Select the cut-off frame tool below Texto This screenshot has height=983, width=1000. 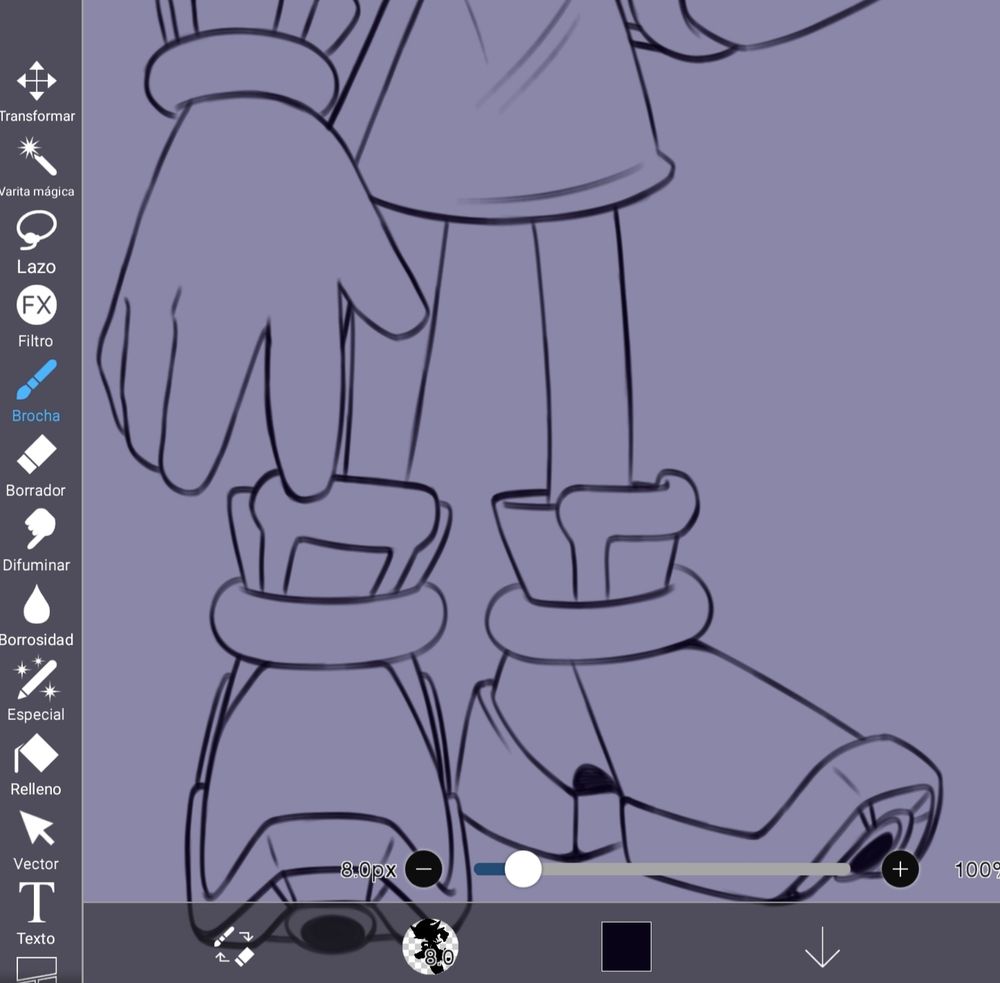tap(36, 970)
